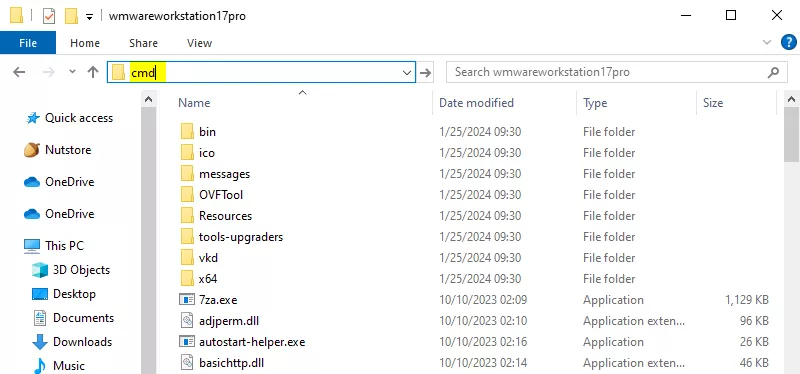The height and width of the screenshot is (374, 800).
Task: Select the bin folder
Action: [207, 132]
